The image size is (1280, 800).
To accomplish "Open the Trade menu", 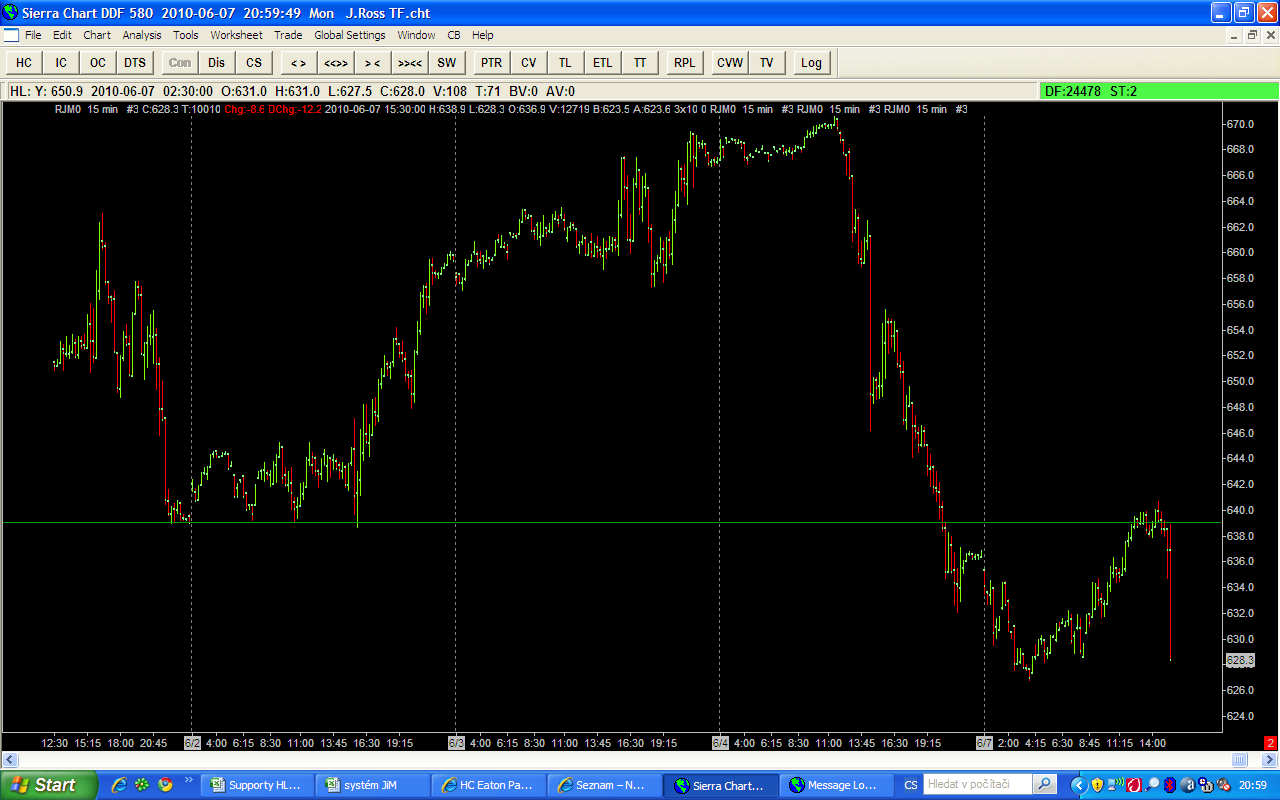I will (x=288, y=35).
